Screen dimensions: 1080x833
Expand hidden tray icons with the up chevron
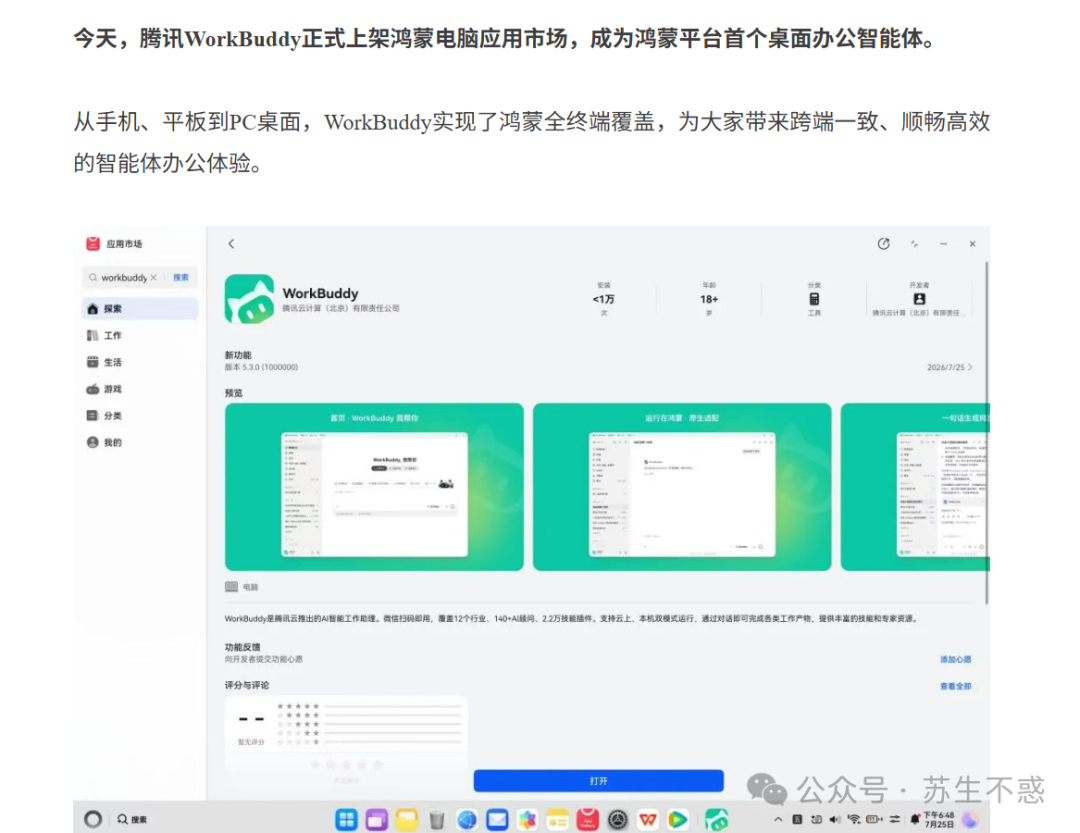click(778, 819)
